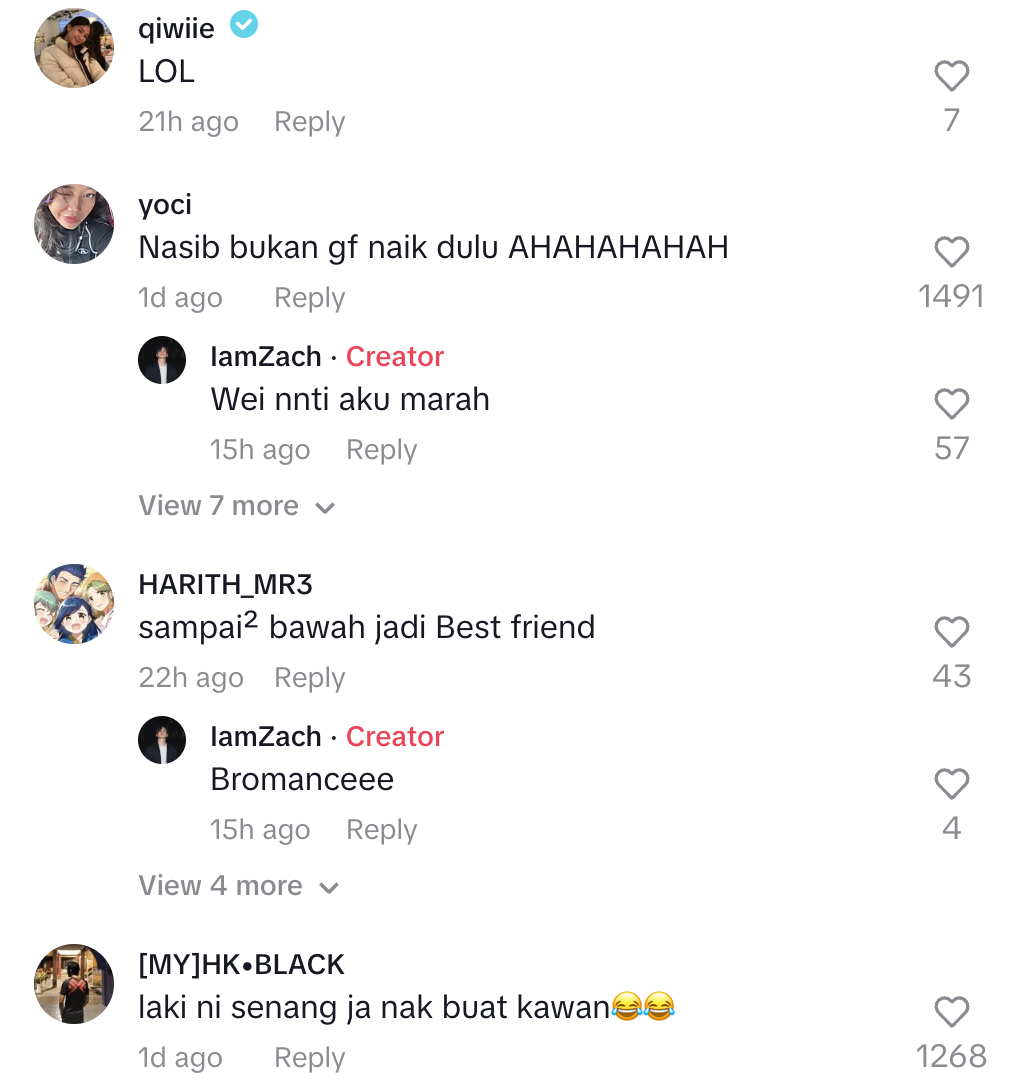Tap IamZach's avatar beside "Wei nnti aku marah"
Screen dimensions: 1032x1082
coord(162,360)
